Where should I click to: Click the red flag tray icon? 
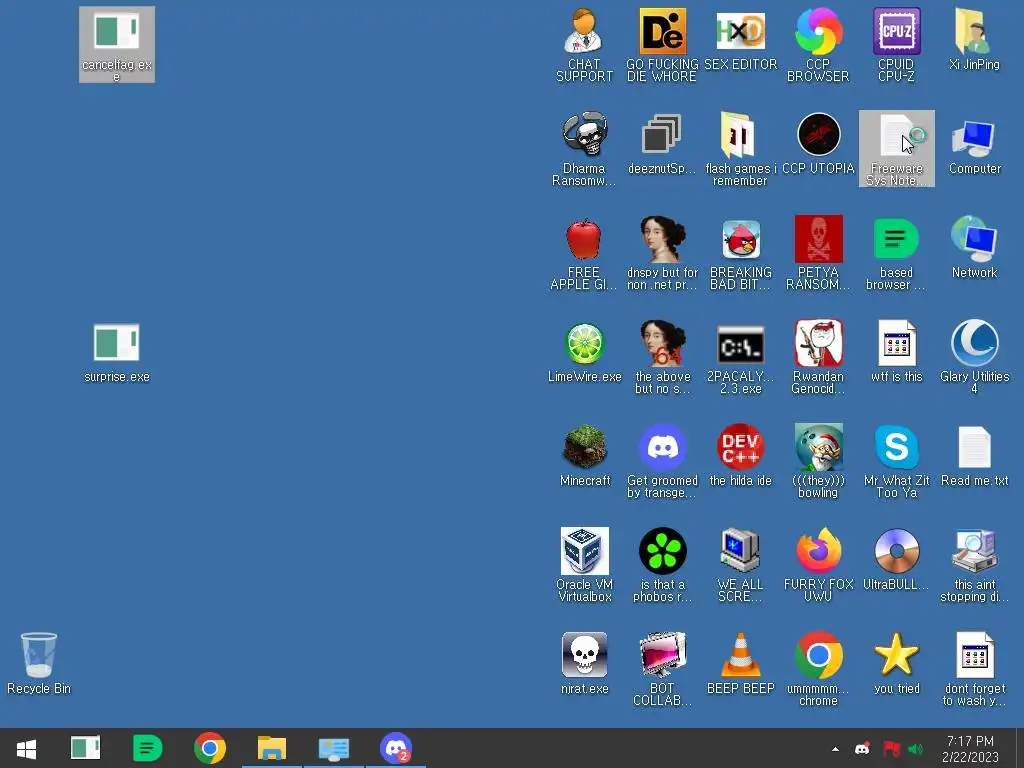(x=891, y=749)
